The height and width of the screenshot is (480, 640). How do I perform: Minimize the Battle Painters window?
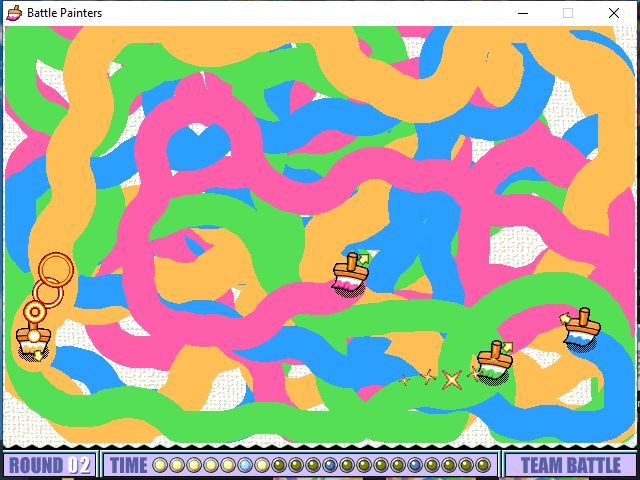[523, 13]
